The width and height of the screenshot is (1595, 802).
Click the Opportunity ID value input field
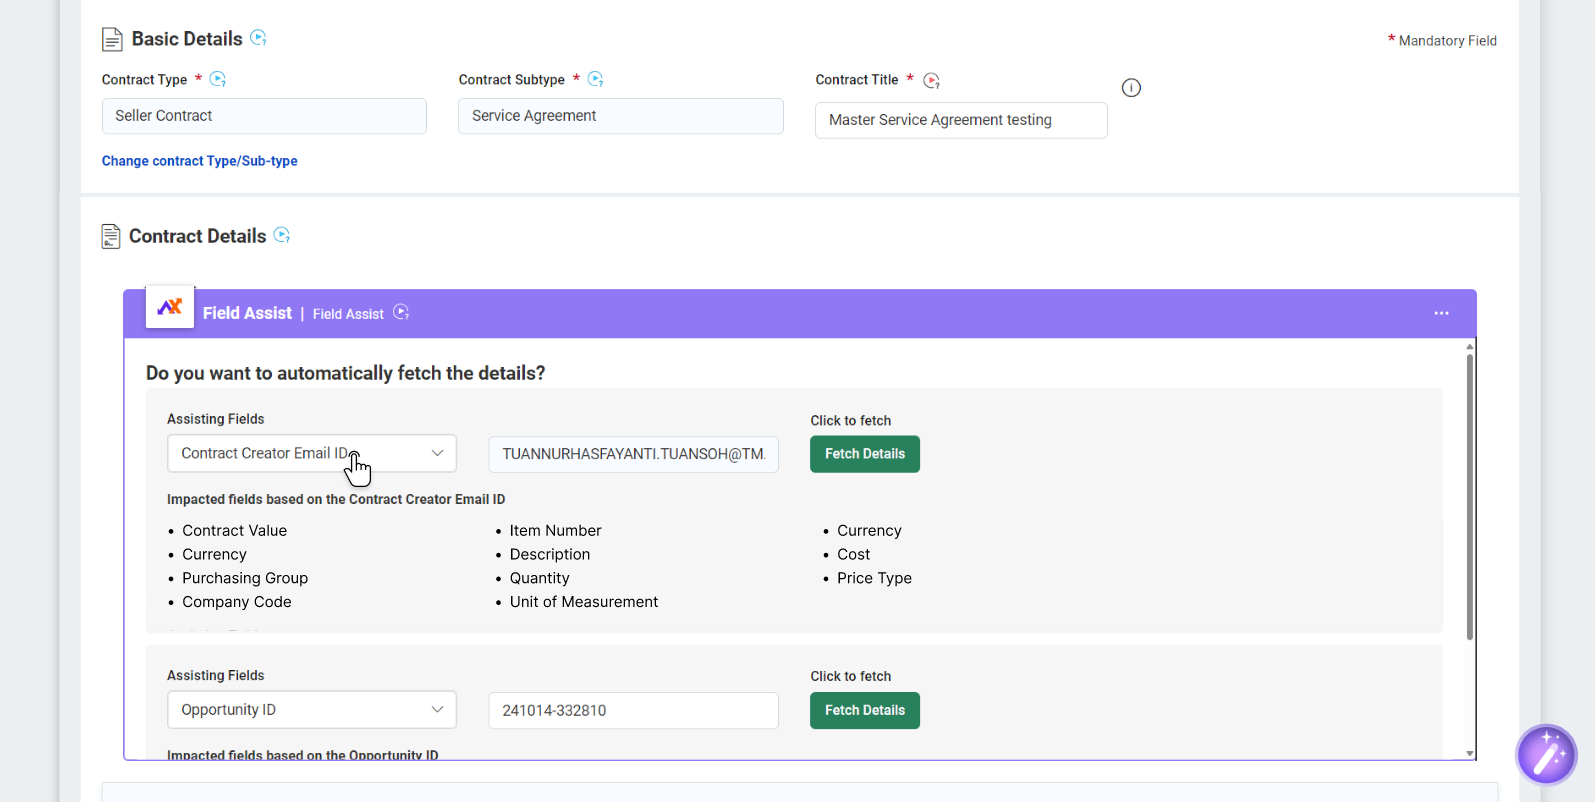point(633,711)
